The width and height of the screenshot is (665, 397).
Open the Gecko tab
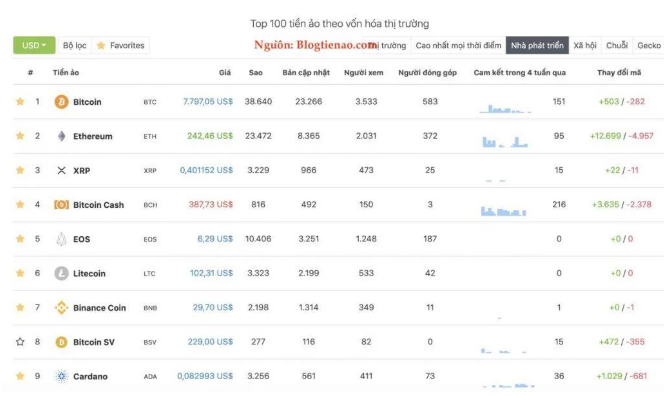click(x=649, y=45)
